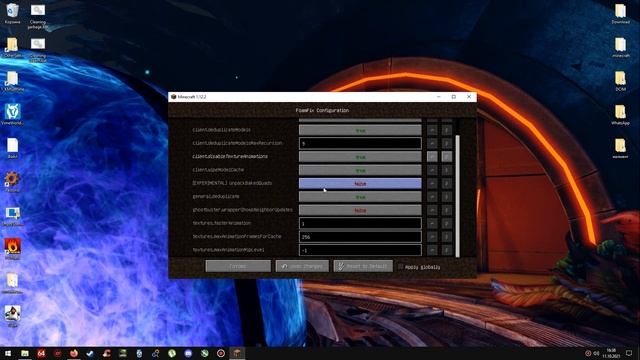Reset ghostbuster wrapper neighbor updates row to default

[447, 210]
